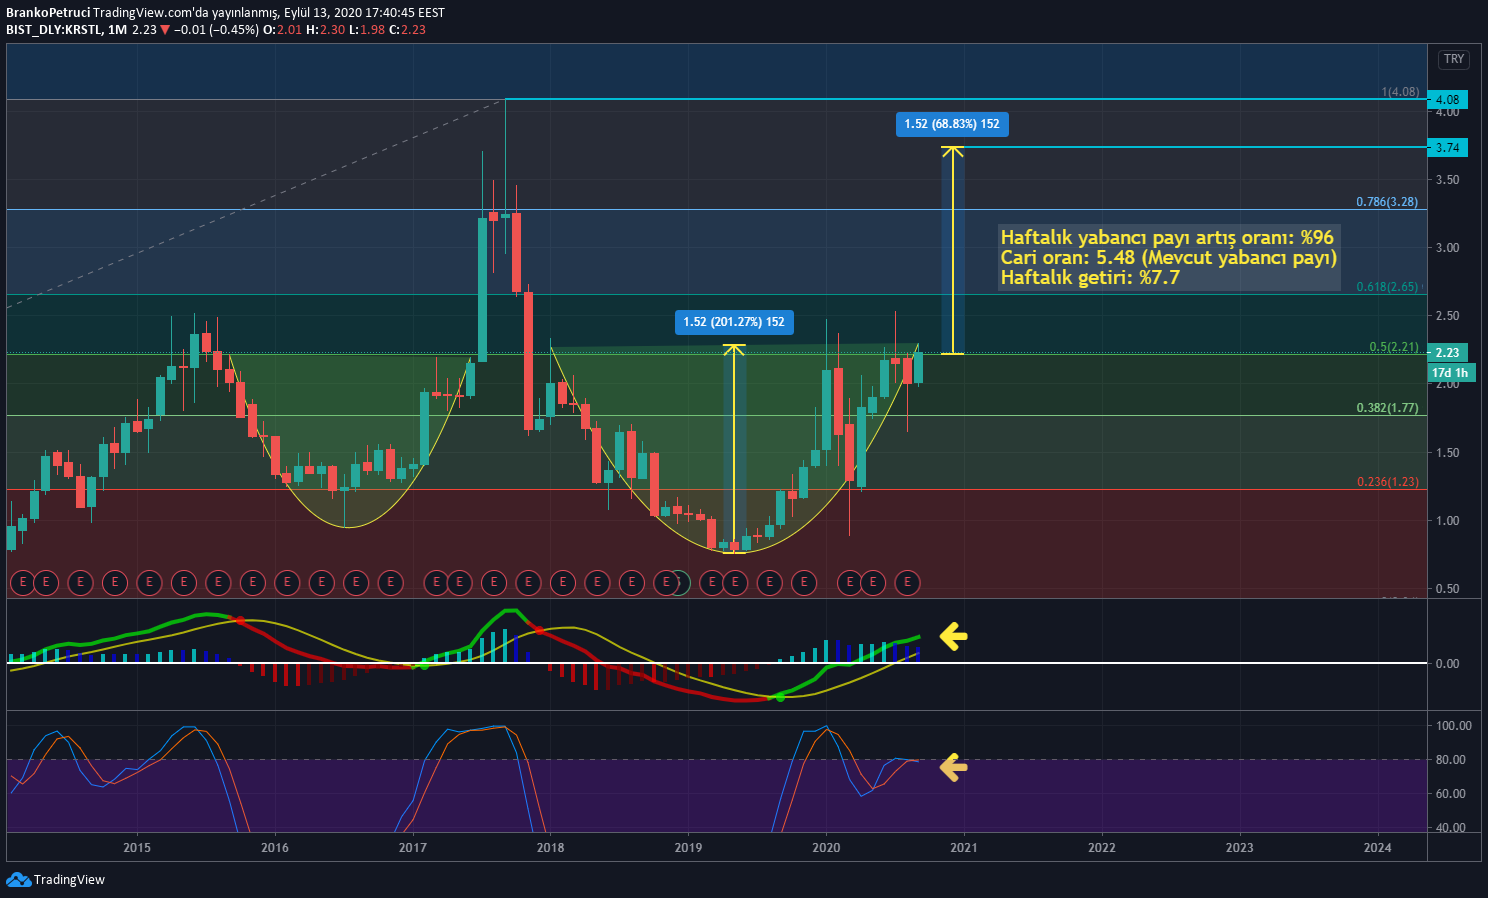This screenshot has height=898, width=1488.
Task: Click the O:2.01 open value
Action: pyautogui.click(x=282, y=30)
